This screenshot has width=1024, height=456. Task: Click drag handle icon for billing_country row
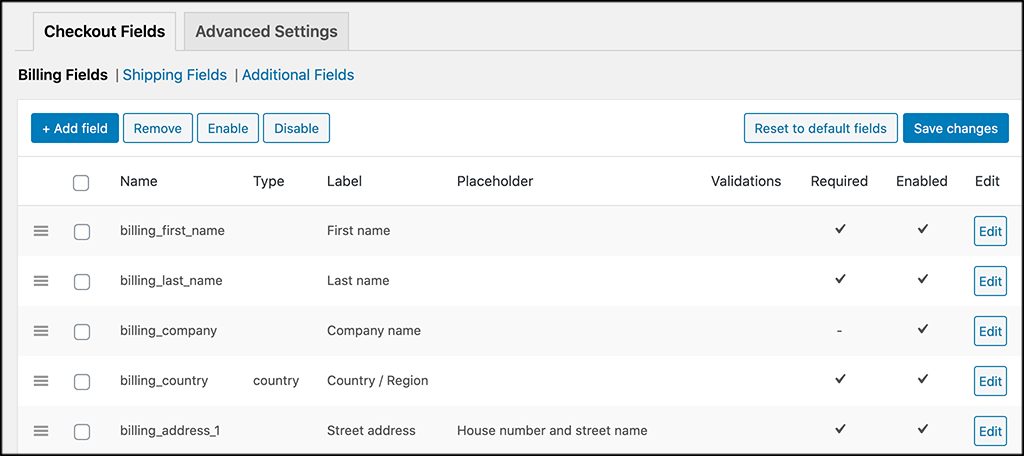pyautogui.click(x=41, y=381)
